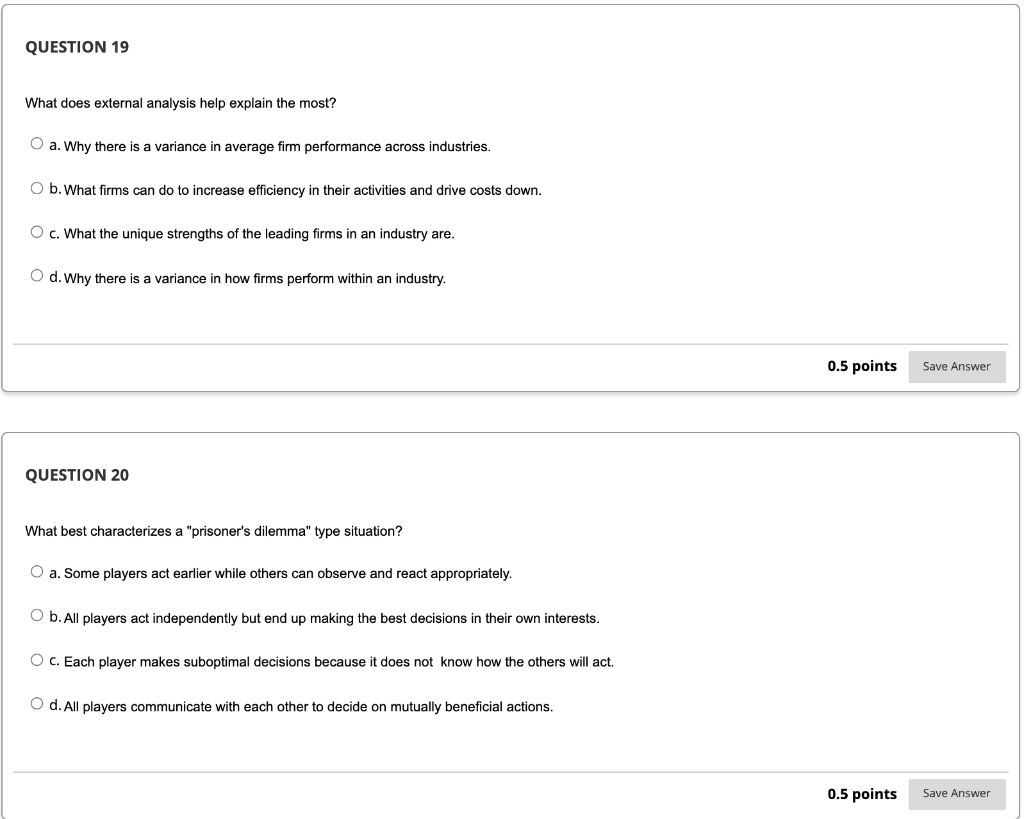Select answer a for Question 20

click(x=37, y=570)
